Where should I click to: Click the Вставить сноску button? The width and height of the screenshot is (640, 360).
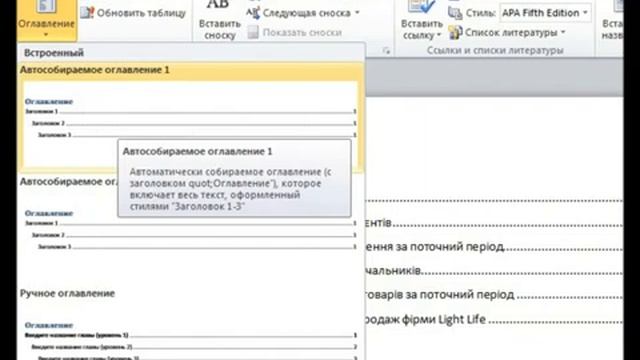pyautogui.click(x=219, y=20)
